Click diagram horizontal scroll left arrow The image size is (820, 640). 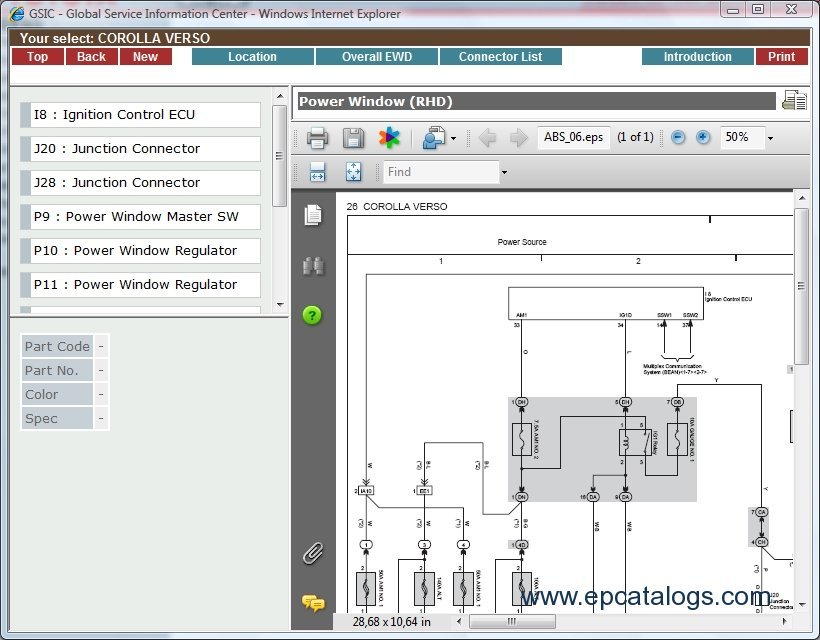(x=459, y=622)
